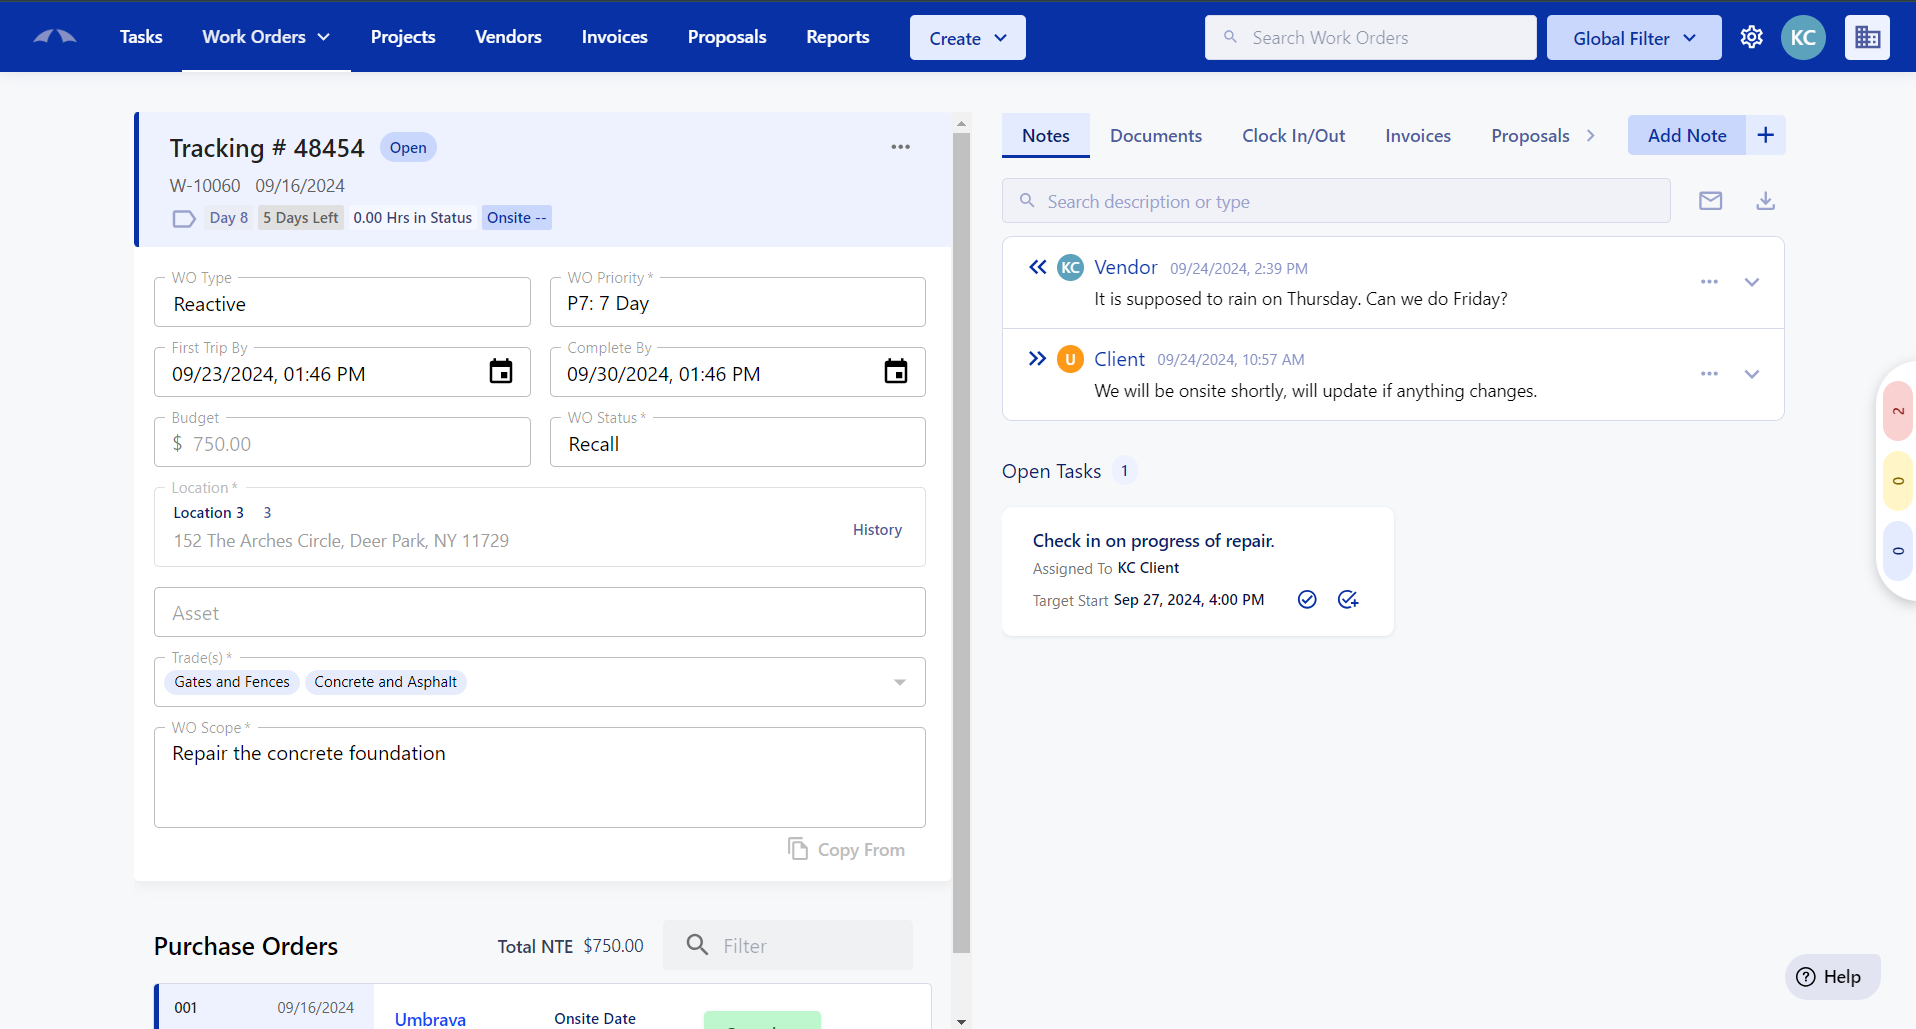
Task: Go to the Vendors menu
Action: [x=508, y=37]
